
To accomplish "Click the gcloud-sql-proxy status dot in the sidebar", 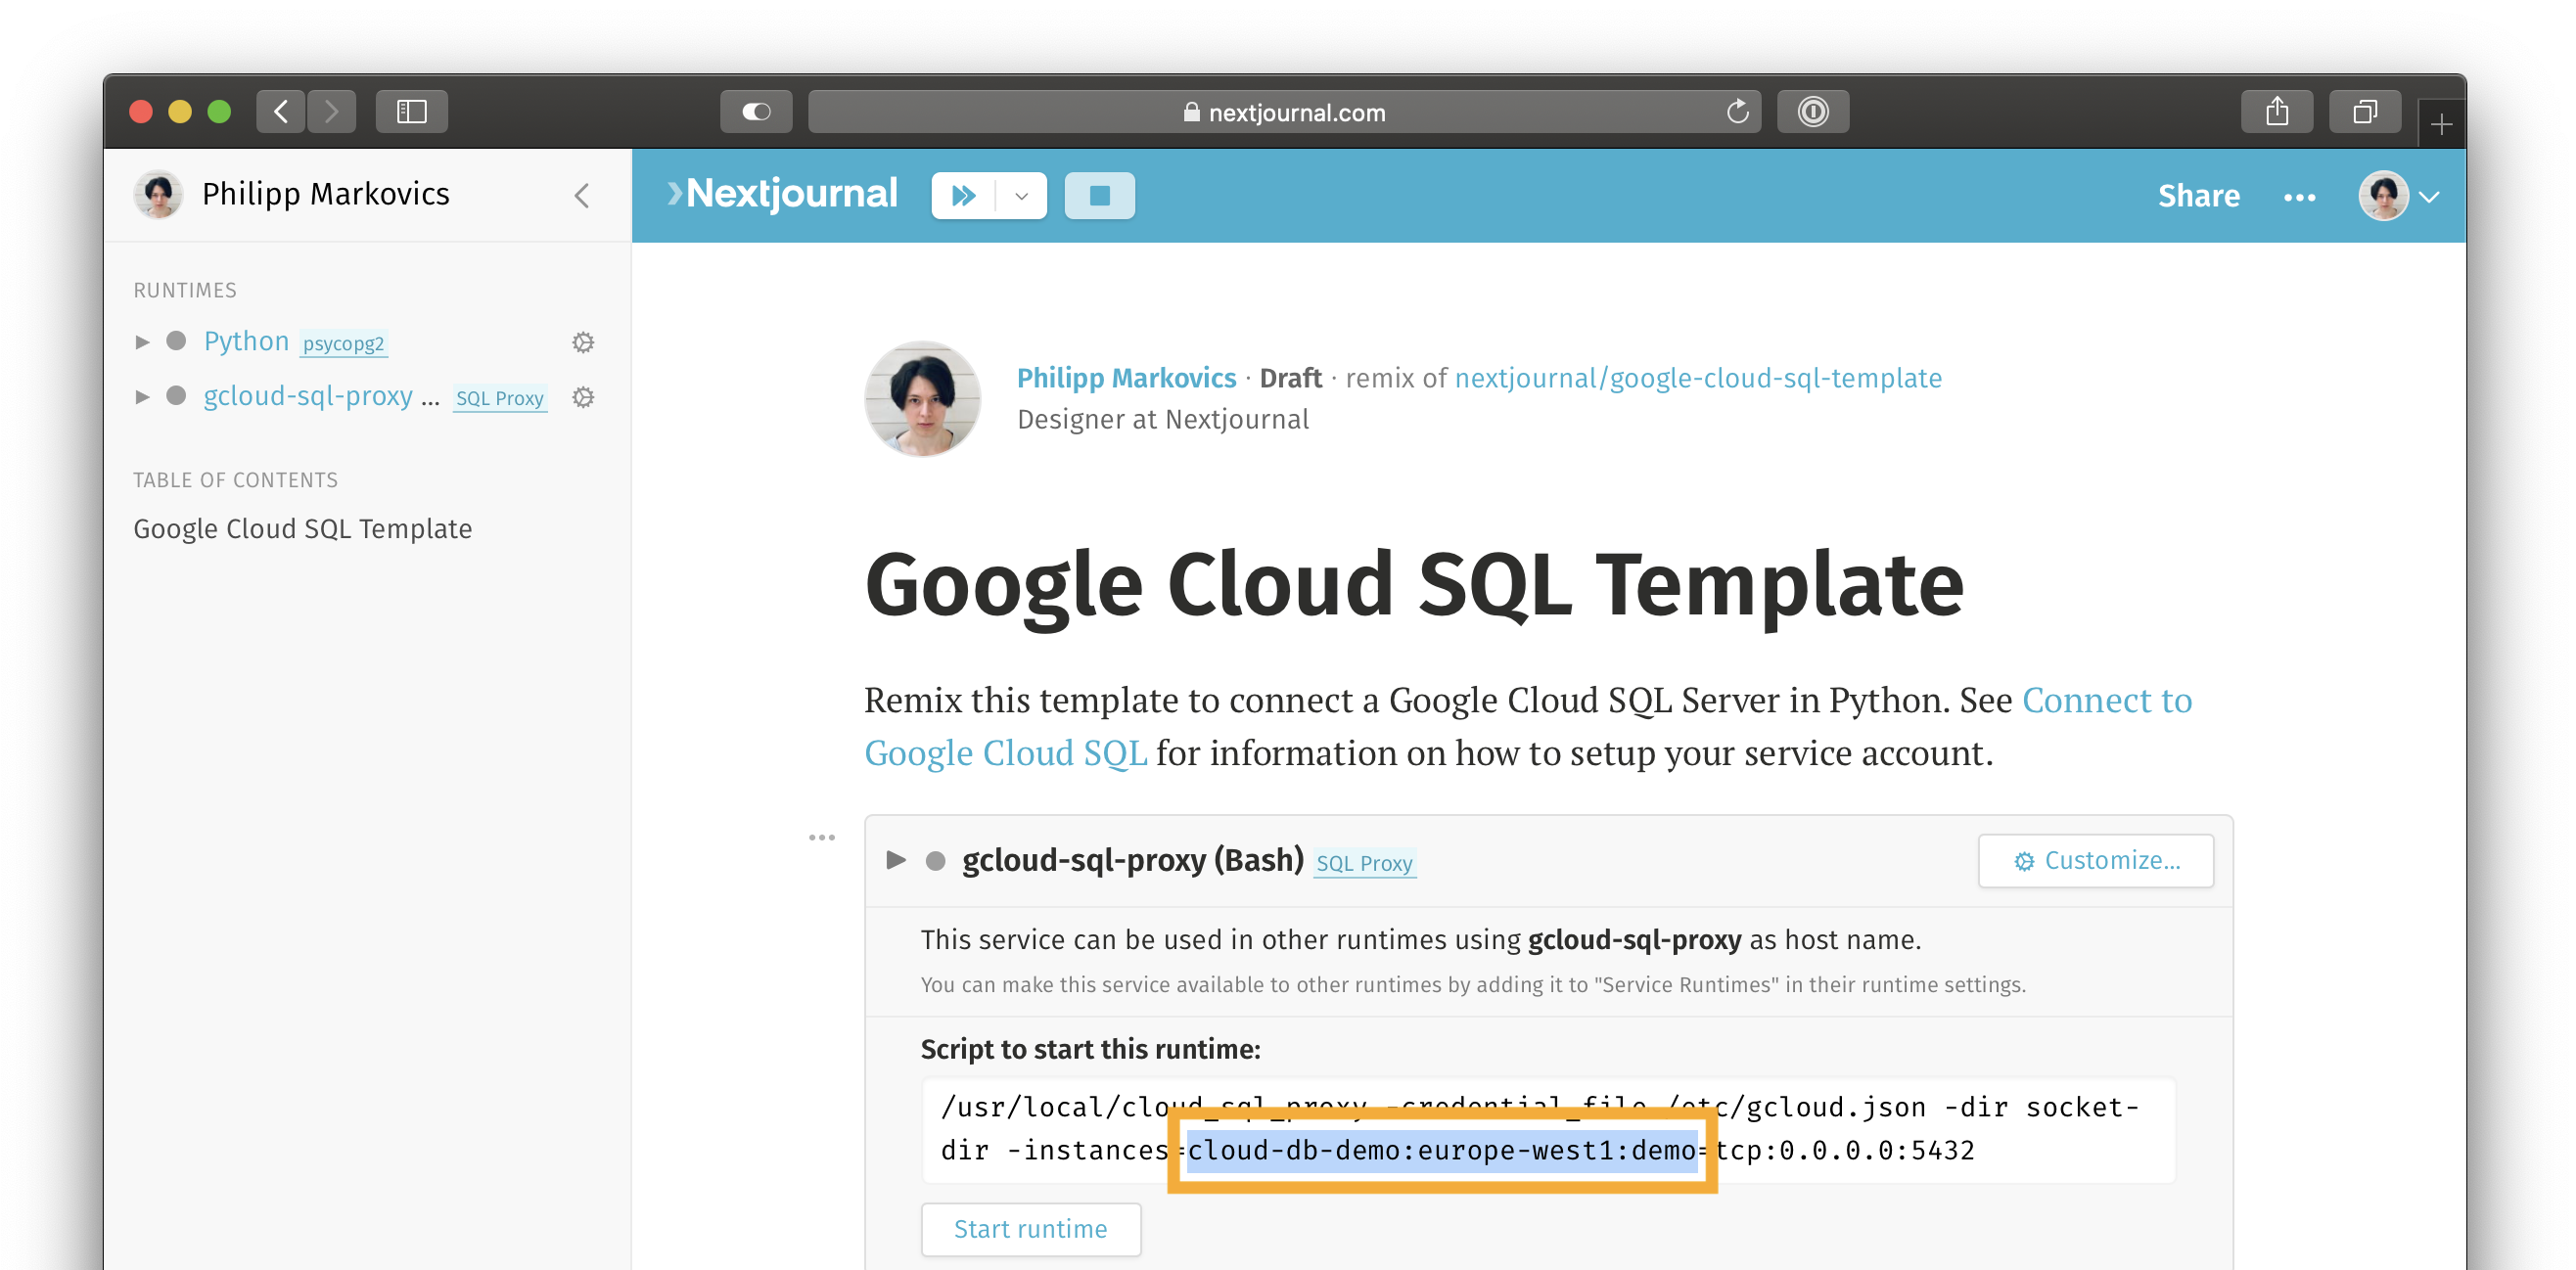I will [x=176, y=396].
